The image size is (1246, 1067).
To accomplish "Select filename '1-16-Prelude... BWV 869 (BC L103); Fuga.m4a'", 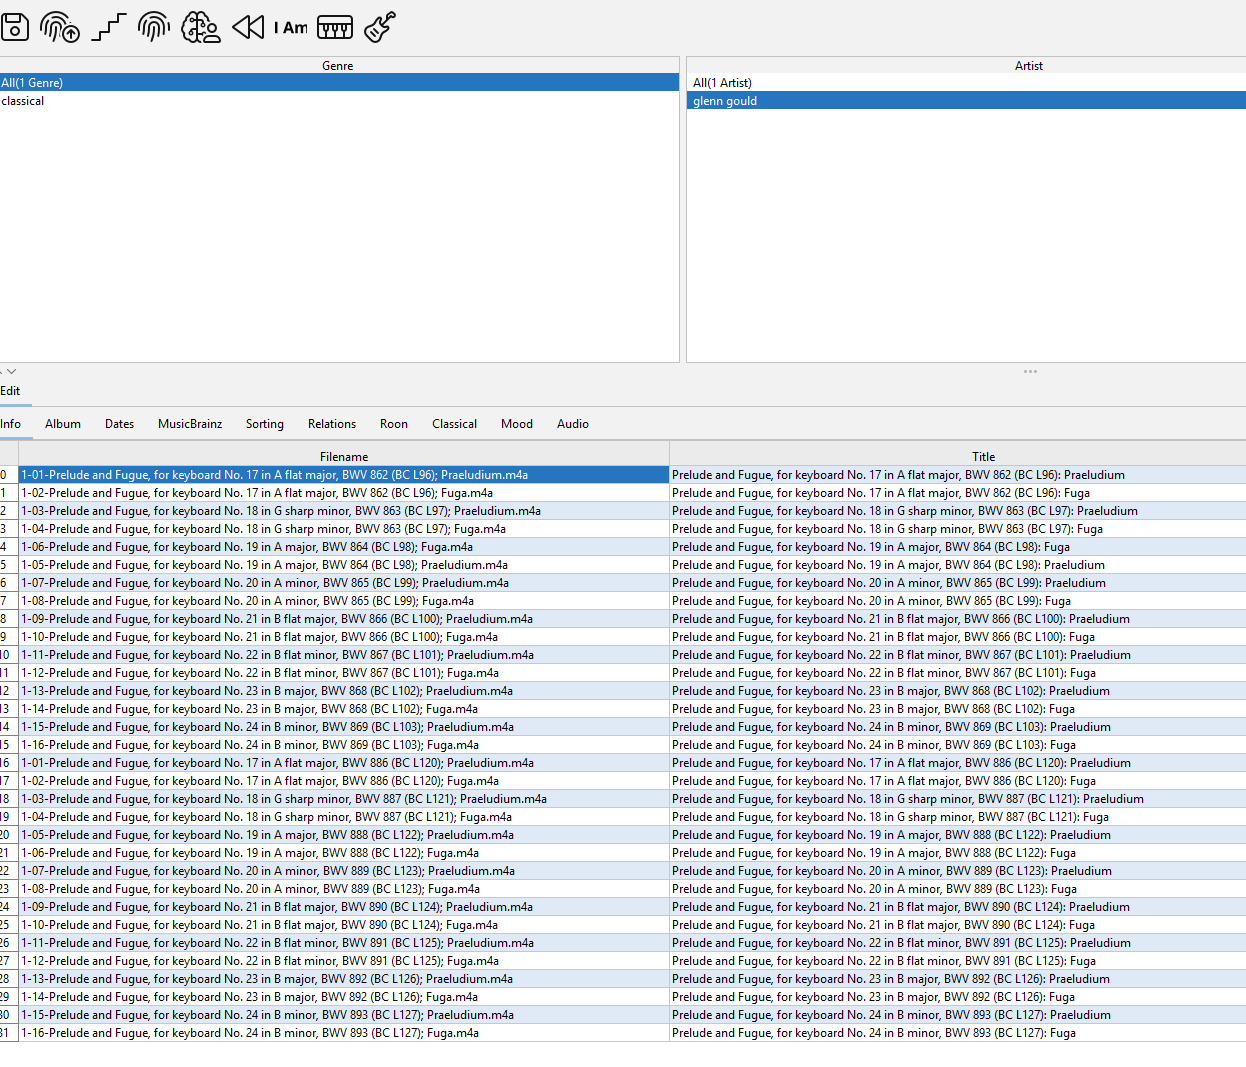I will [344, 745].
